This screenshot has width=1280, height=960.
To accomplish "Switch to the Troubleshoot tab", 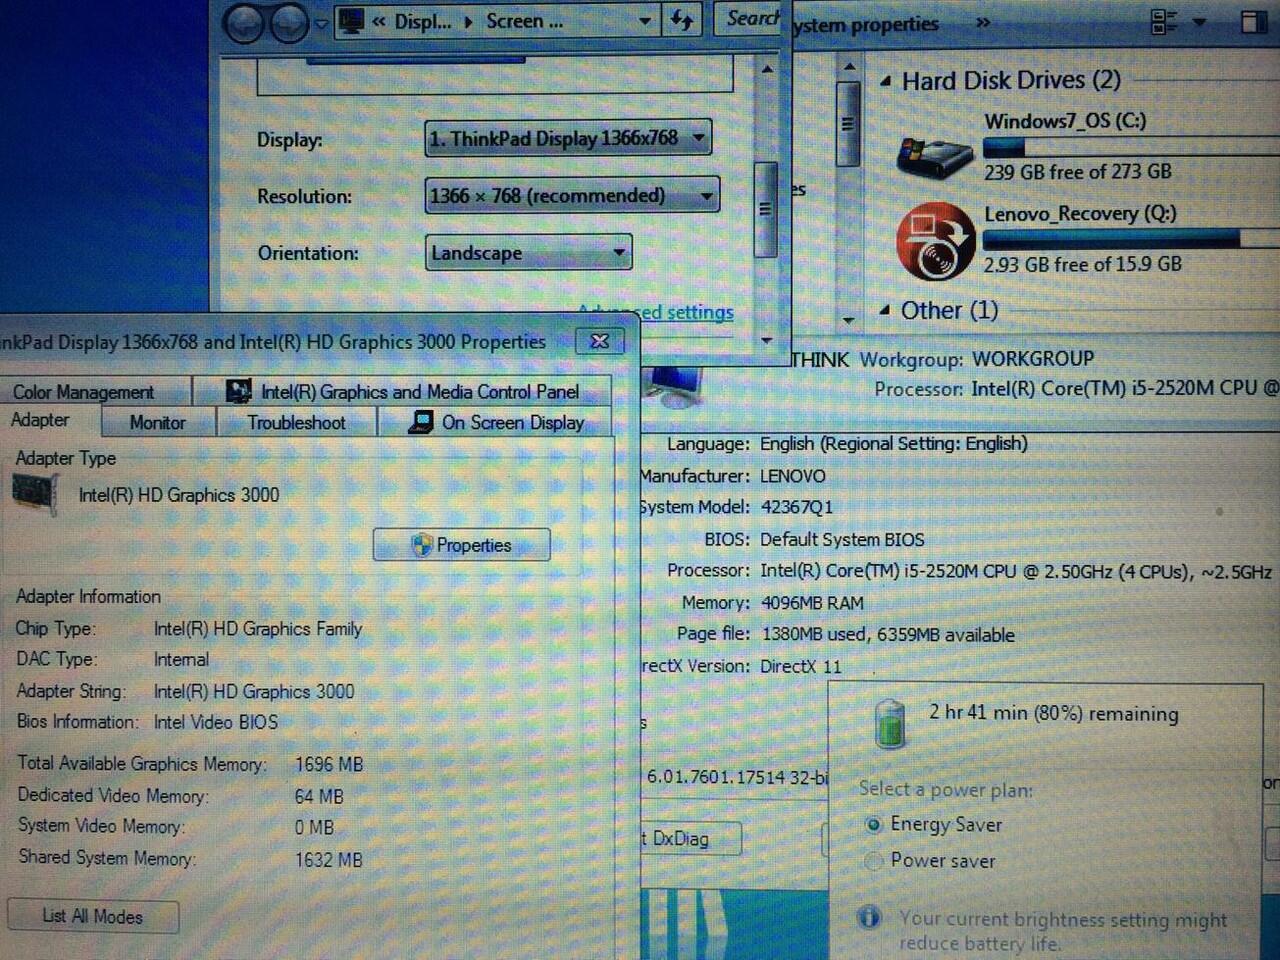I will (x=296, y=423).
